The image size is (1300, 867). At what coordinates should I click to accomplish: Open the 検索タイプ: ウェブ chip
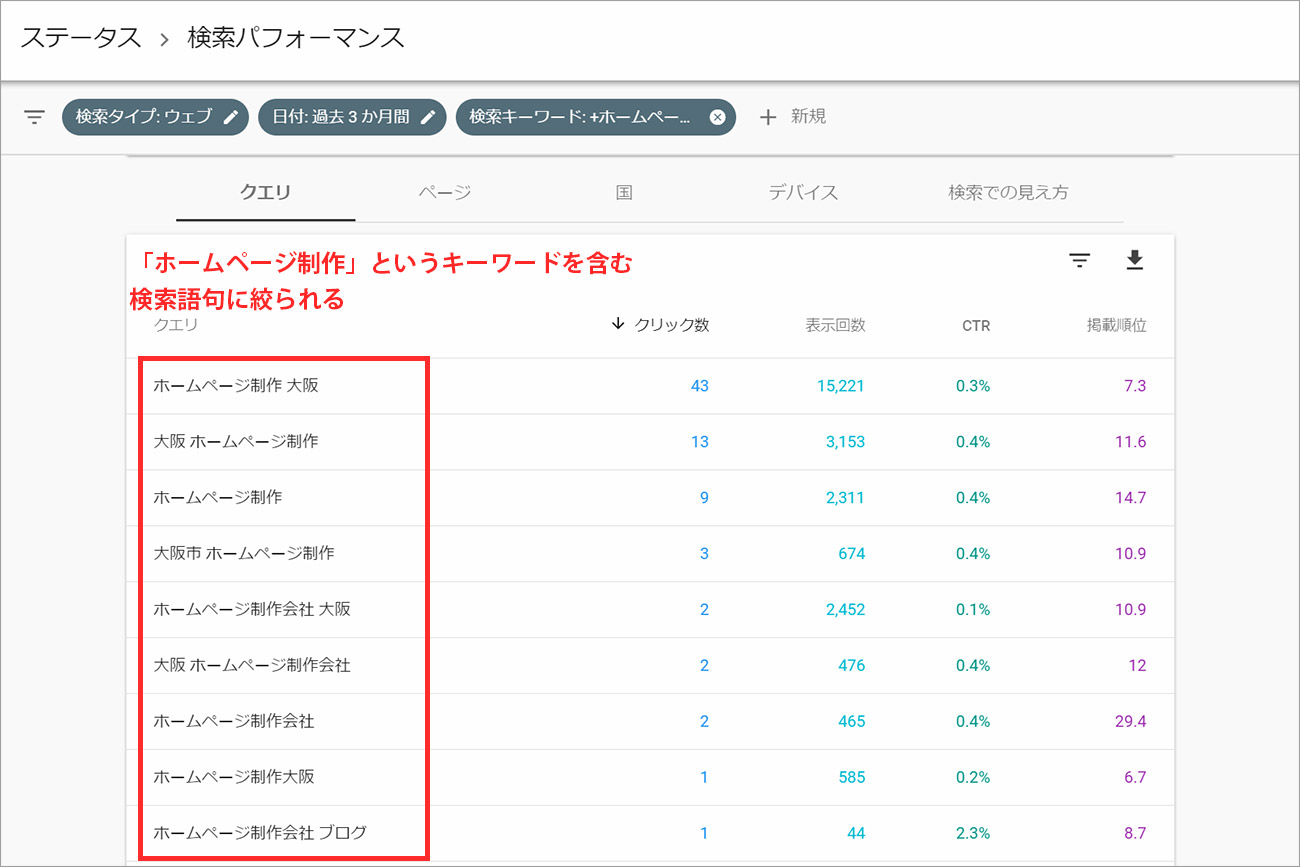coord(155,117)
